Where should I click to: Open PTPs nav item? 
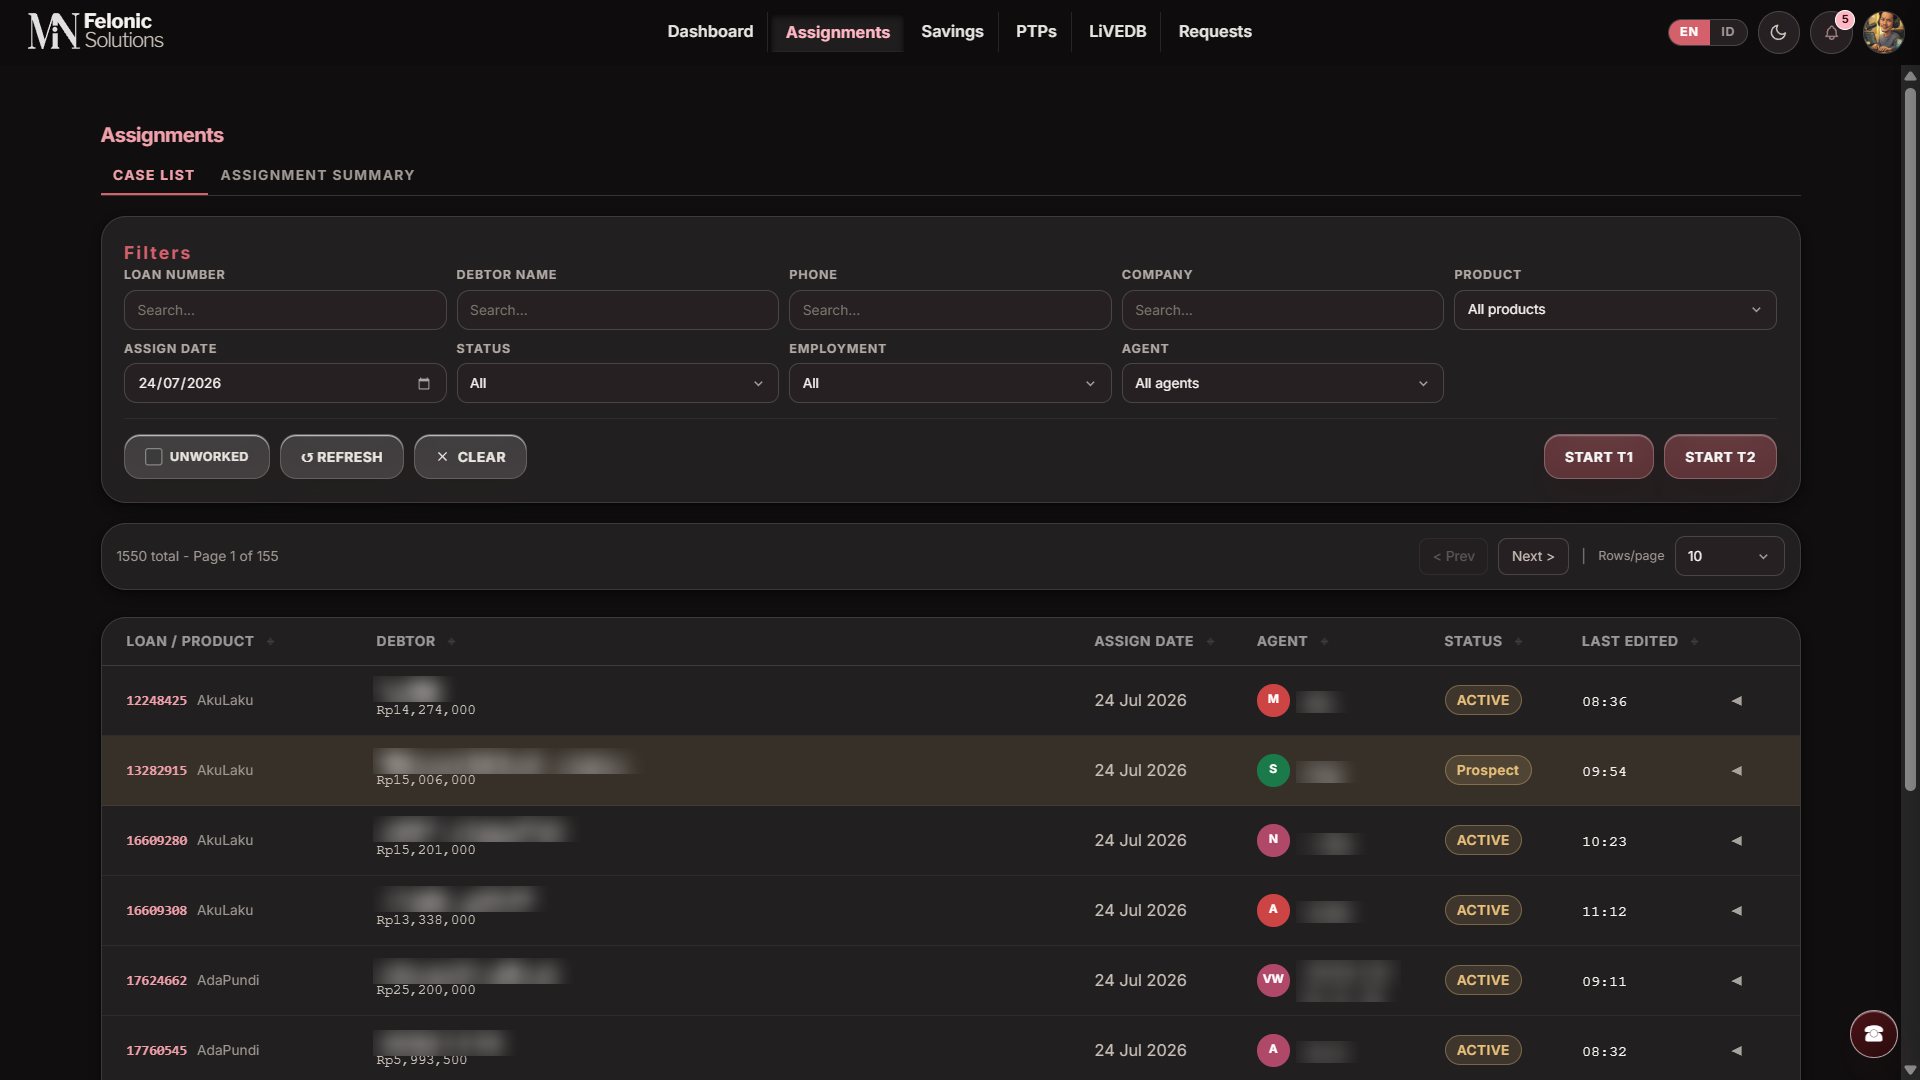[1036, 32]
